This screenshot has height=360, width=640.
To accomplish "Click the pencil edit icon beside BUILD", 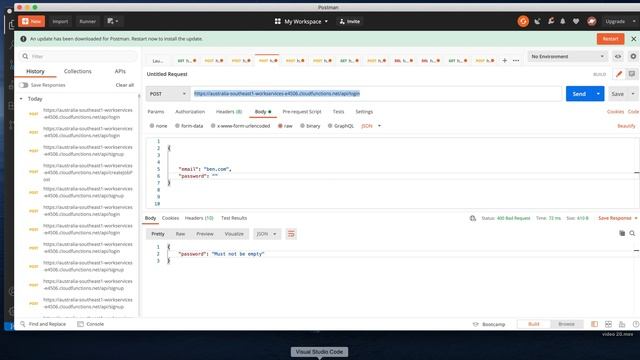I will pos(619,74).
